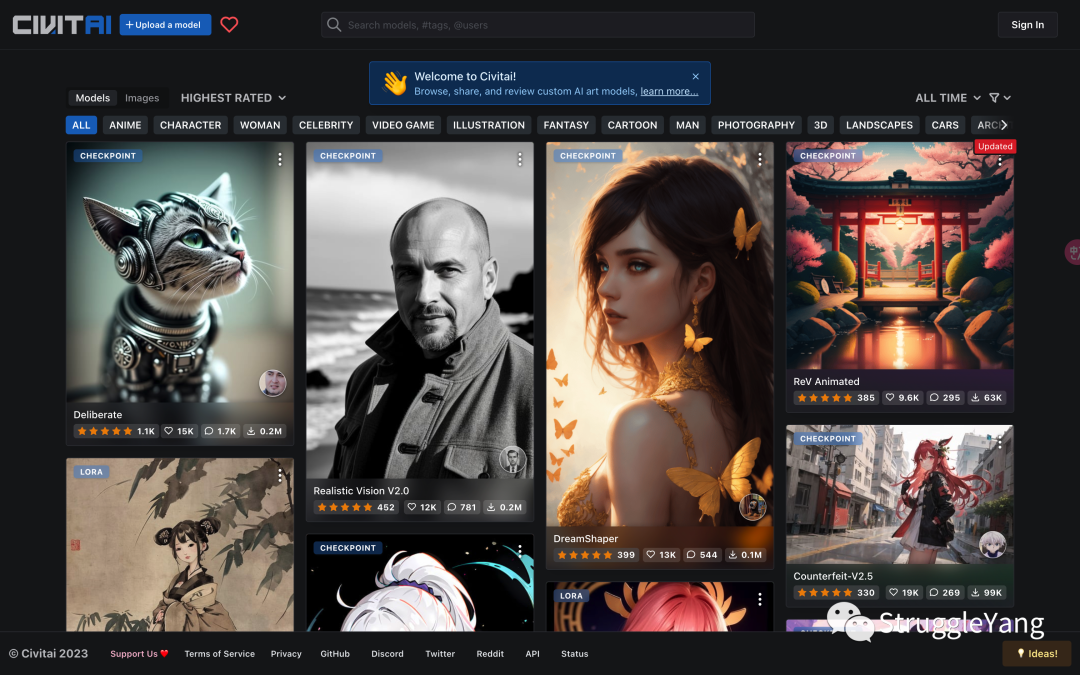Select the CELEBRITY category tag
This screenshot has height=675, width=1080.
326,125
